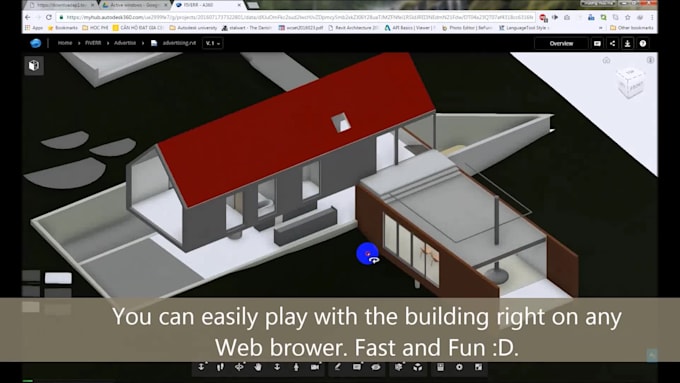680x383 pixels.
Task: Open the HOC PHE bookmark folder
Action: point(95,28)
